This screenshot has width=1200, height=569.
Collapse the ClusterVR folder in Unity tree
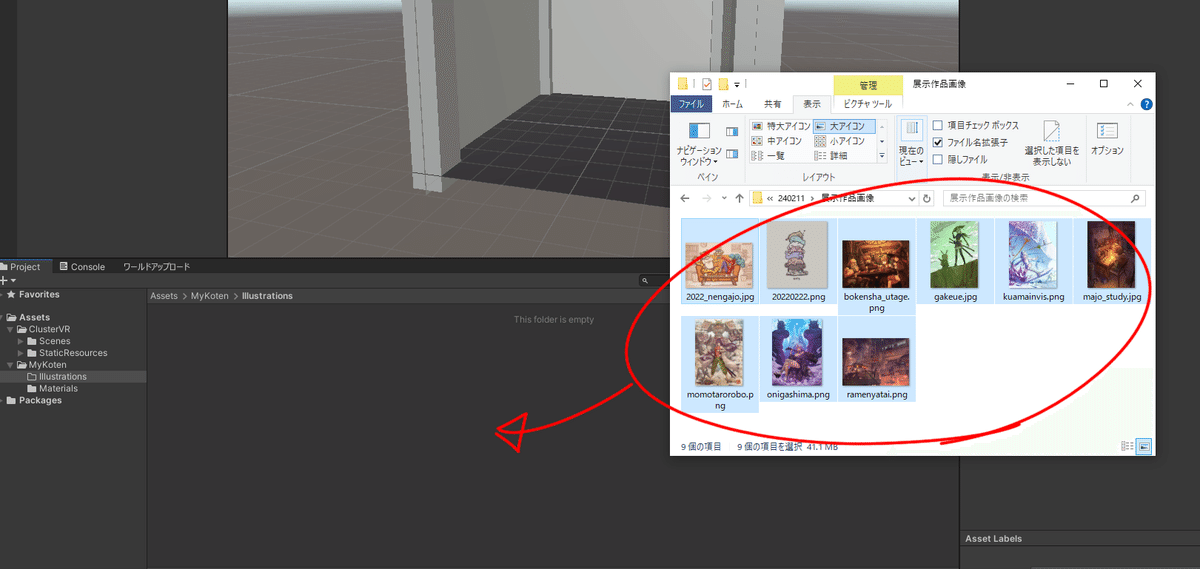11,329
